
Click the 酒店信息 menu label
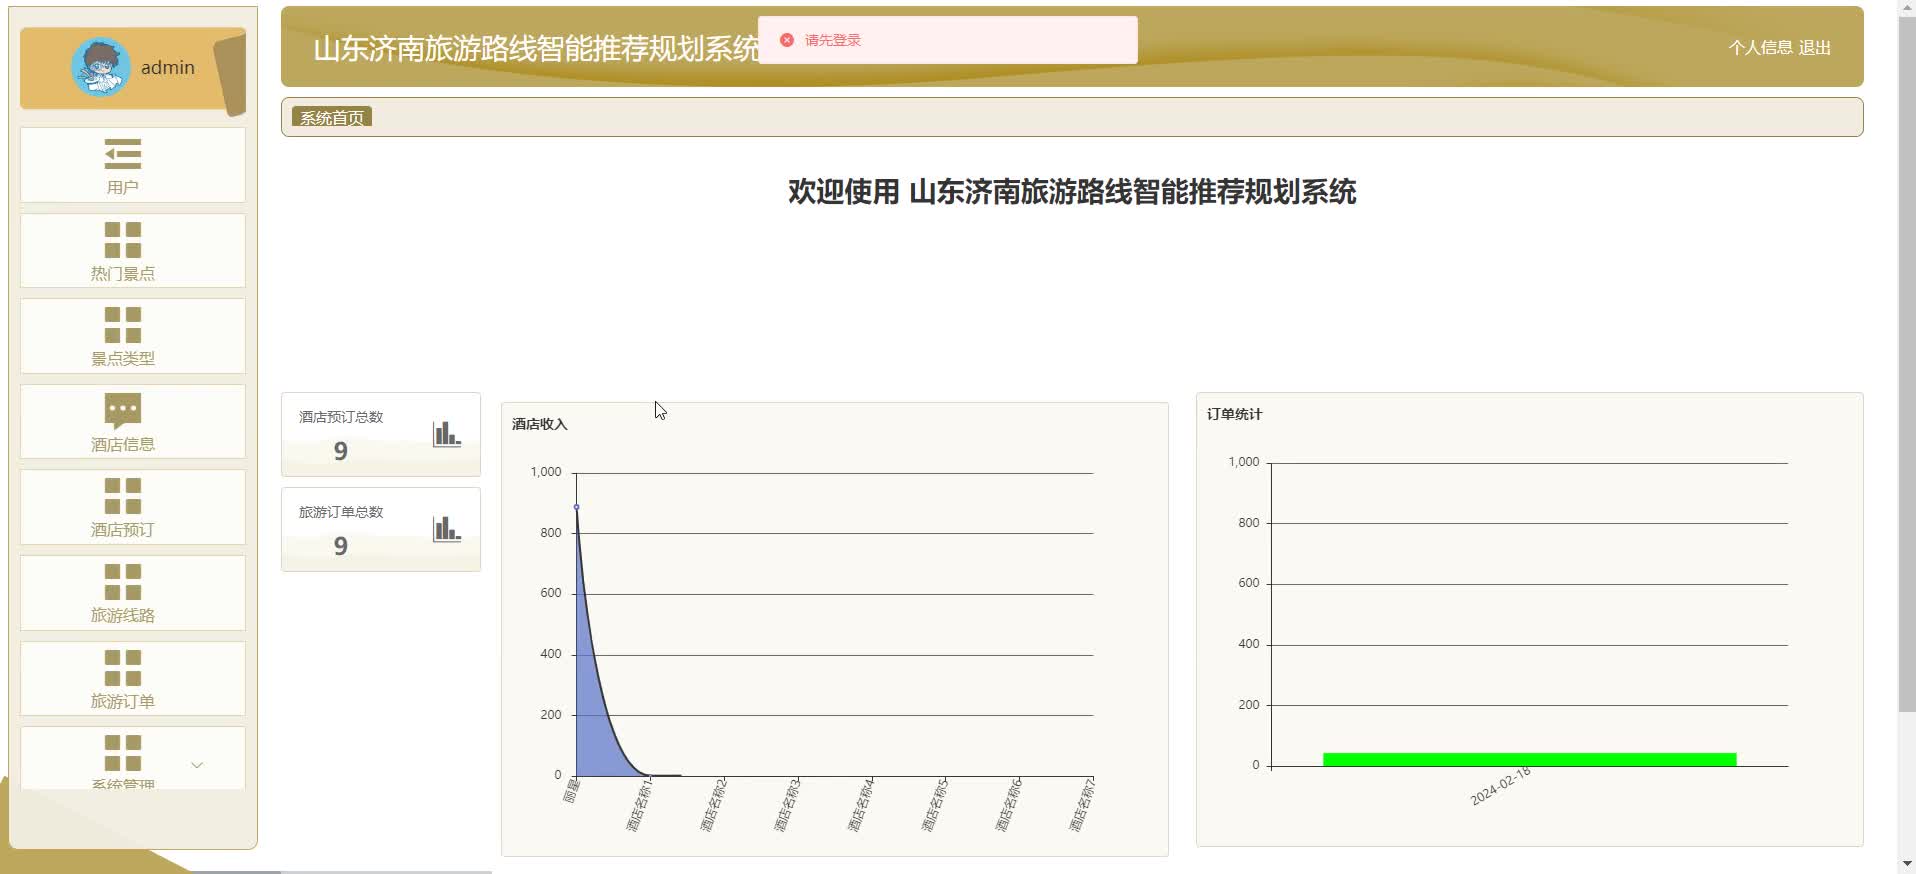123,444
